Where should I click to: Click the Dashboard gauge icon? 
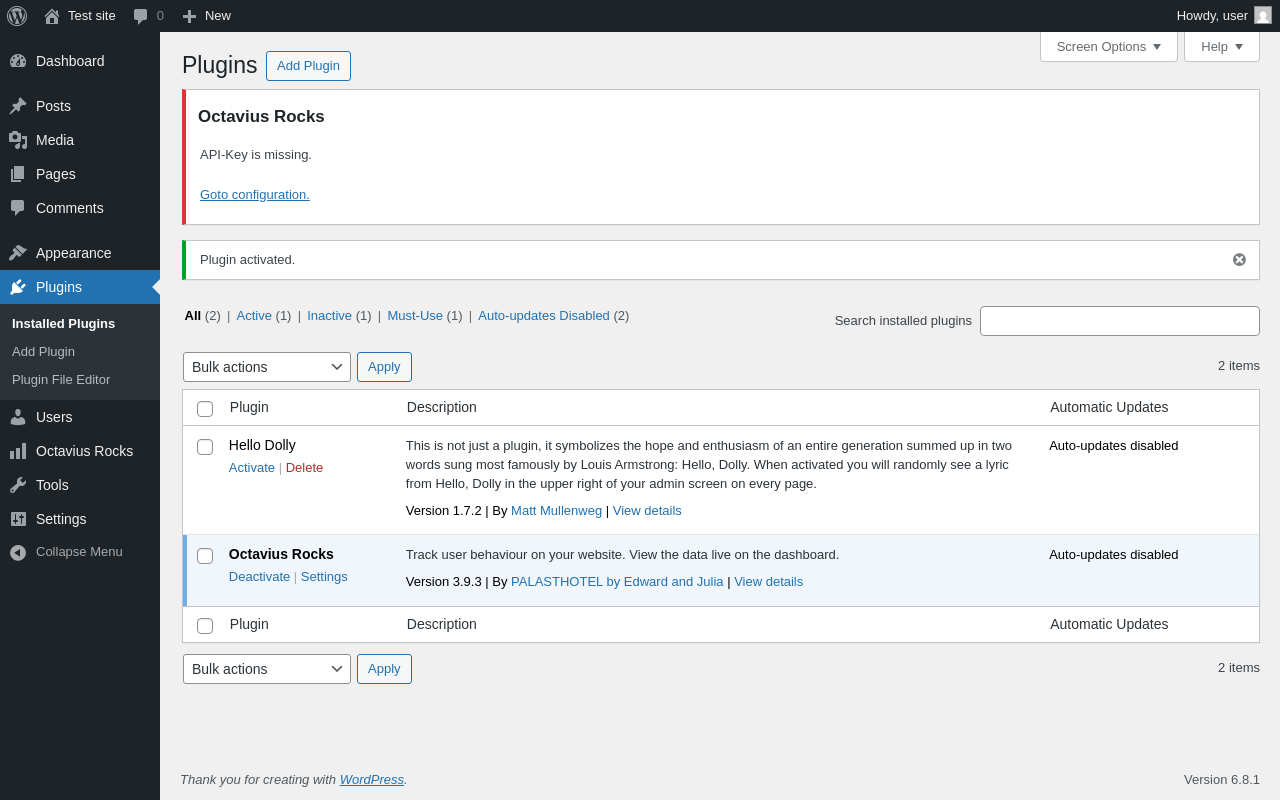click(18, 61)
